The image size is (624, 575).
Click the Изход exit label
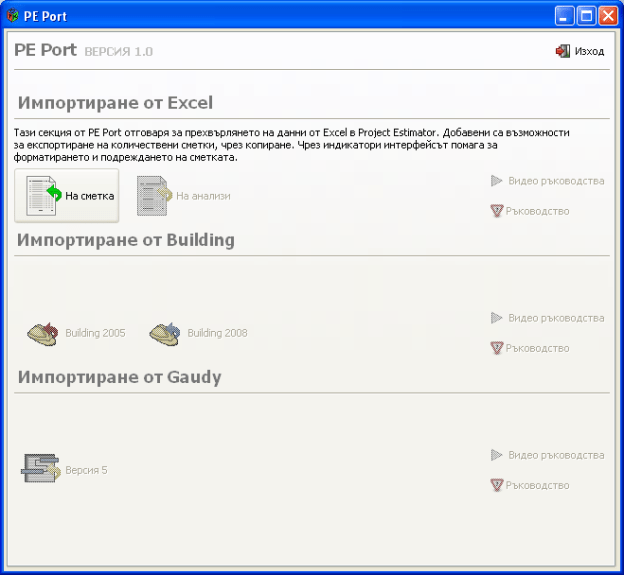pos(589,51)
